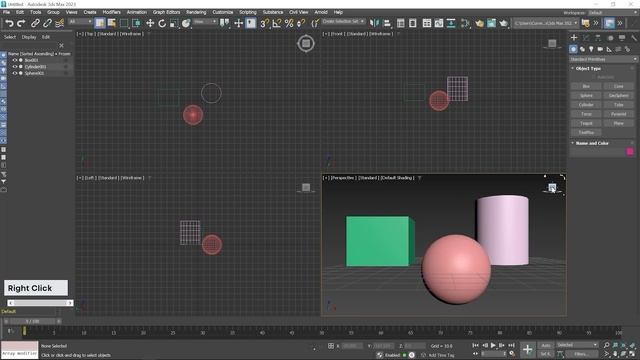Screen dimensions: 640x360
Task: Open the Modifiers menu
Action: point(111,12)
